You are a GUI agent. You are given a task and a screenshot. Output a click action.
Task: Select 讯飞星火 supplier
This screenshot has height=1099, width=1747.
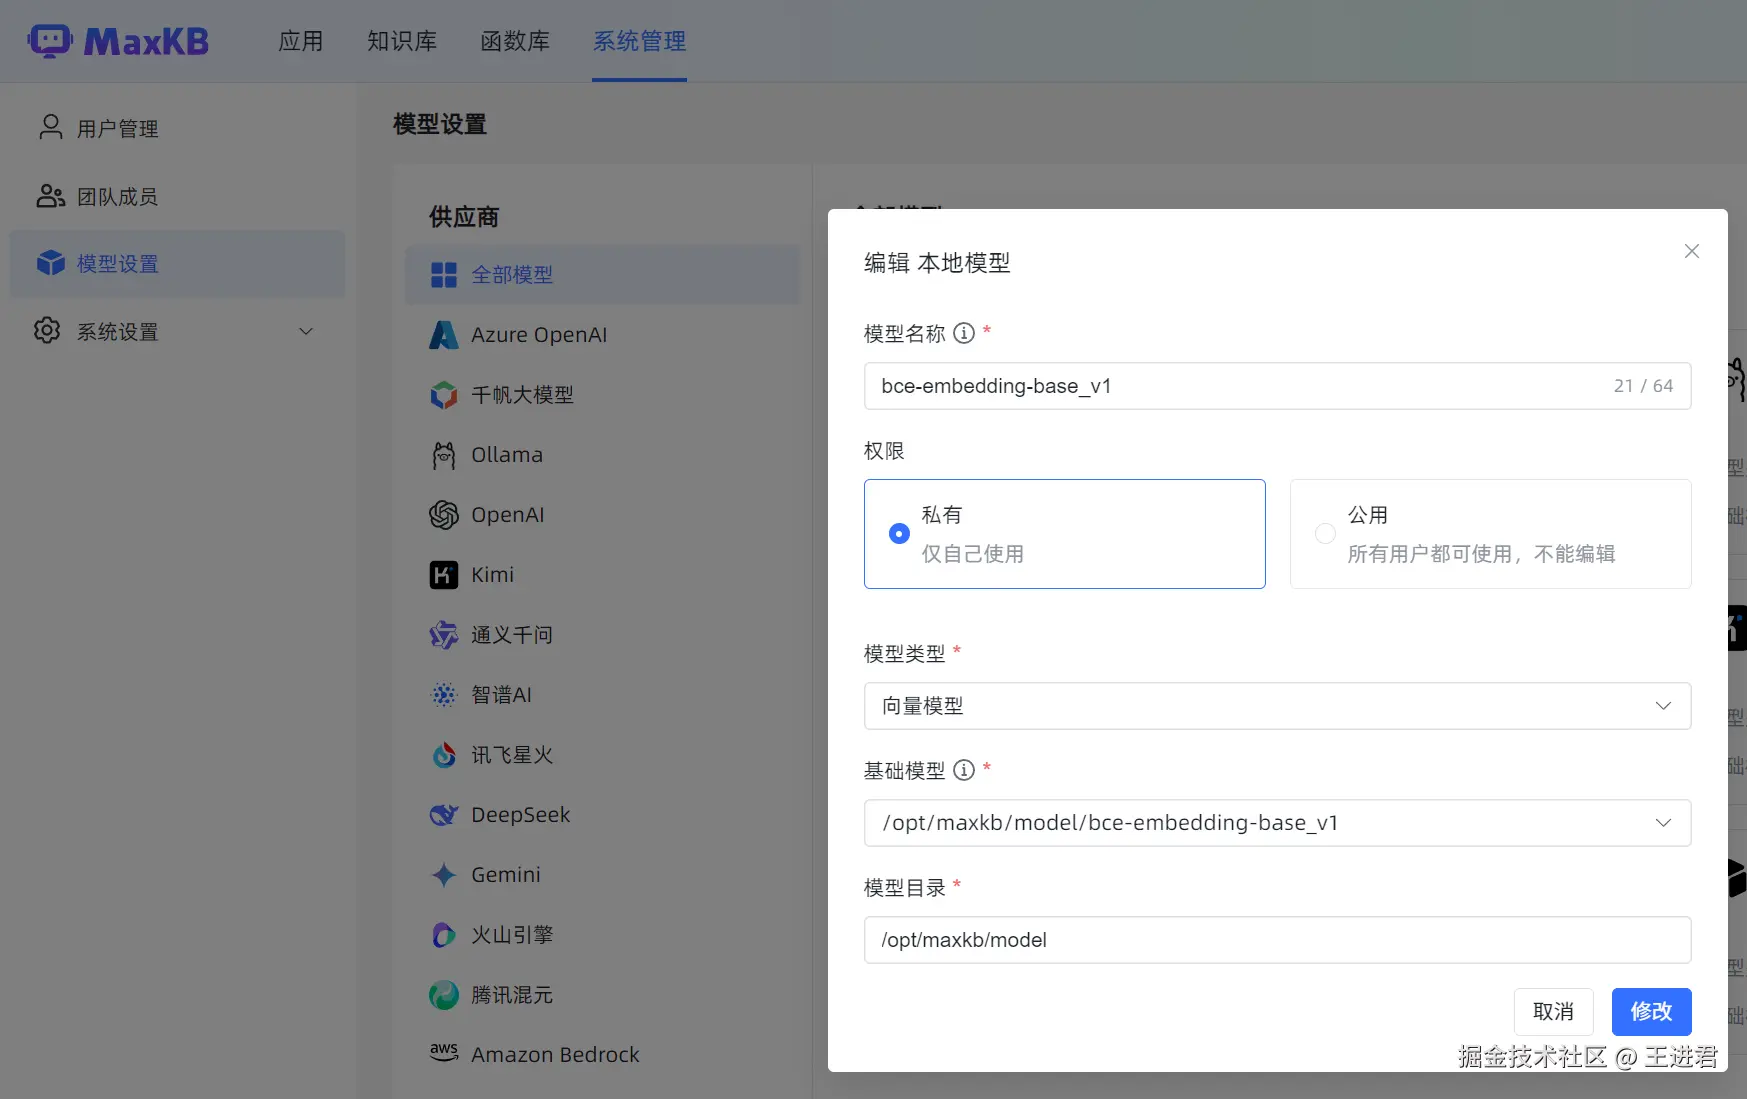tap(602, 755)
